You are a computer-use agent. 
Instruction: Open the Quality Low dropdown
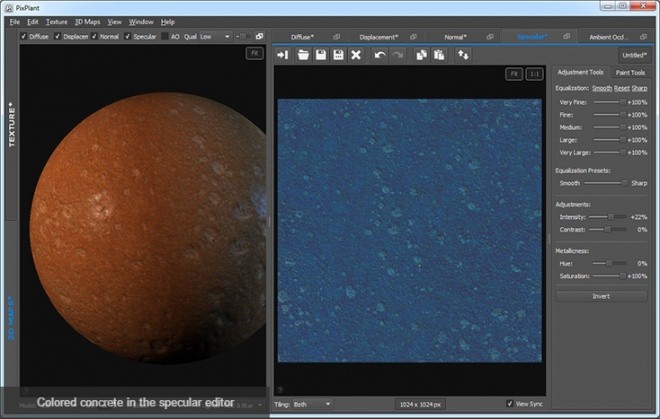pyautogui.click(x=216, y=37)
